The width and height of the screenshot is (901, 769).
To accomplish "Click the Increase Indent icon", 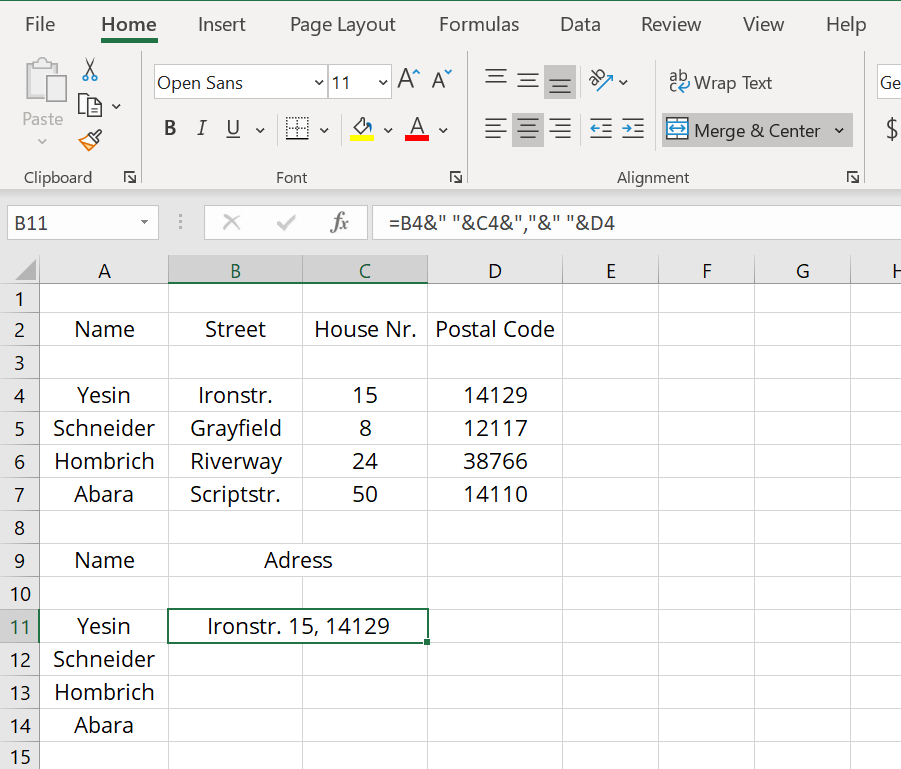I will [632, 128].
